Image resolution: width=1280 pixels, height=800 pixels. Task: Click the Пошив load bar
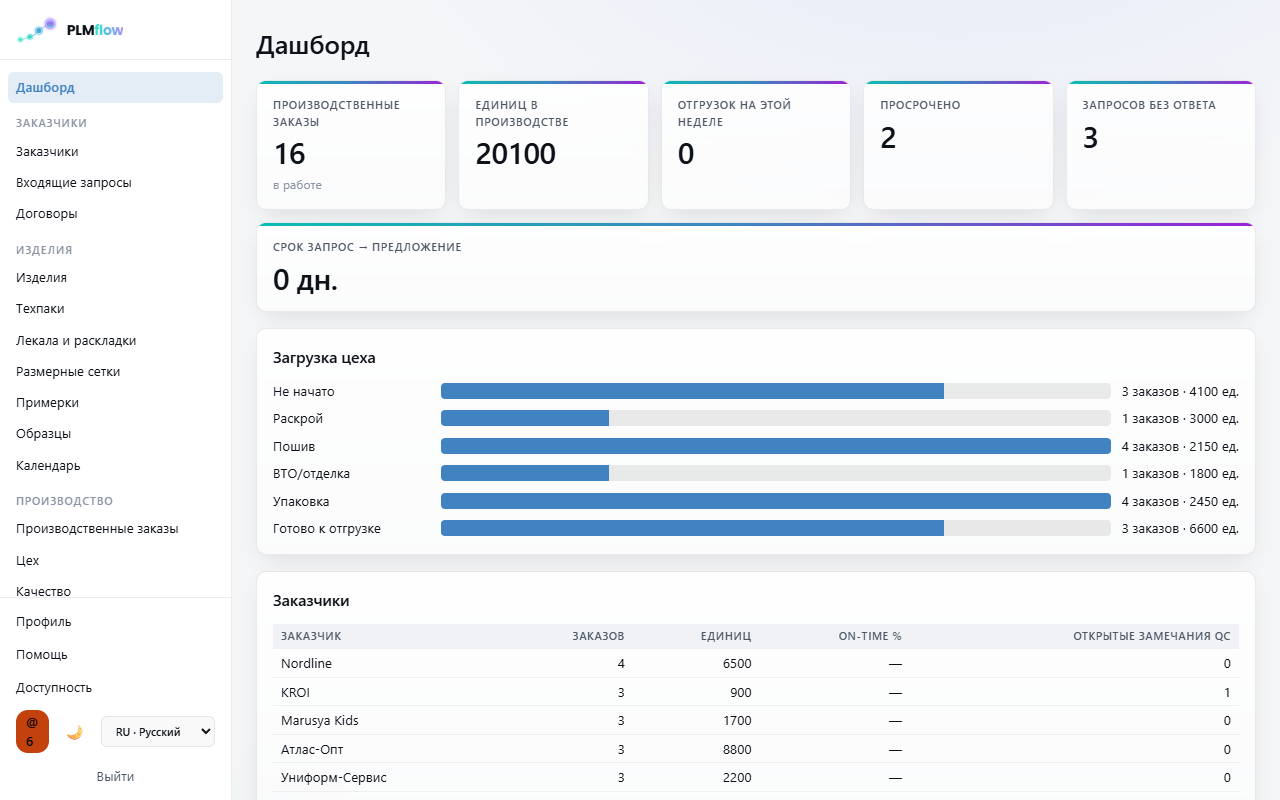click(x=776, y=446)
